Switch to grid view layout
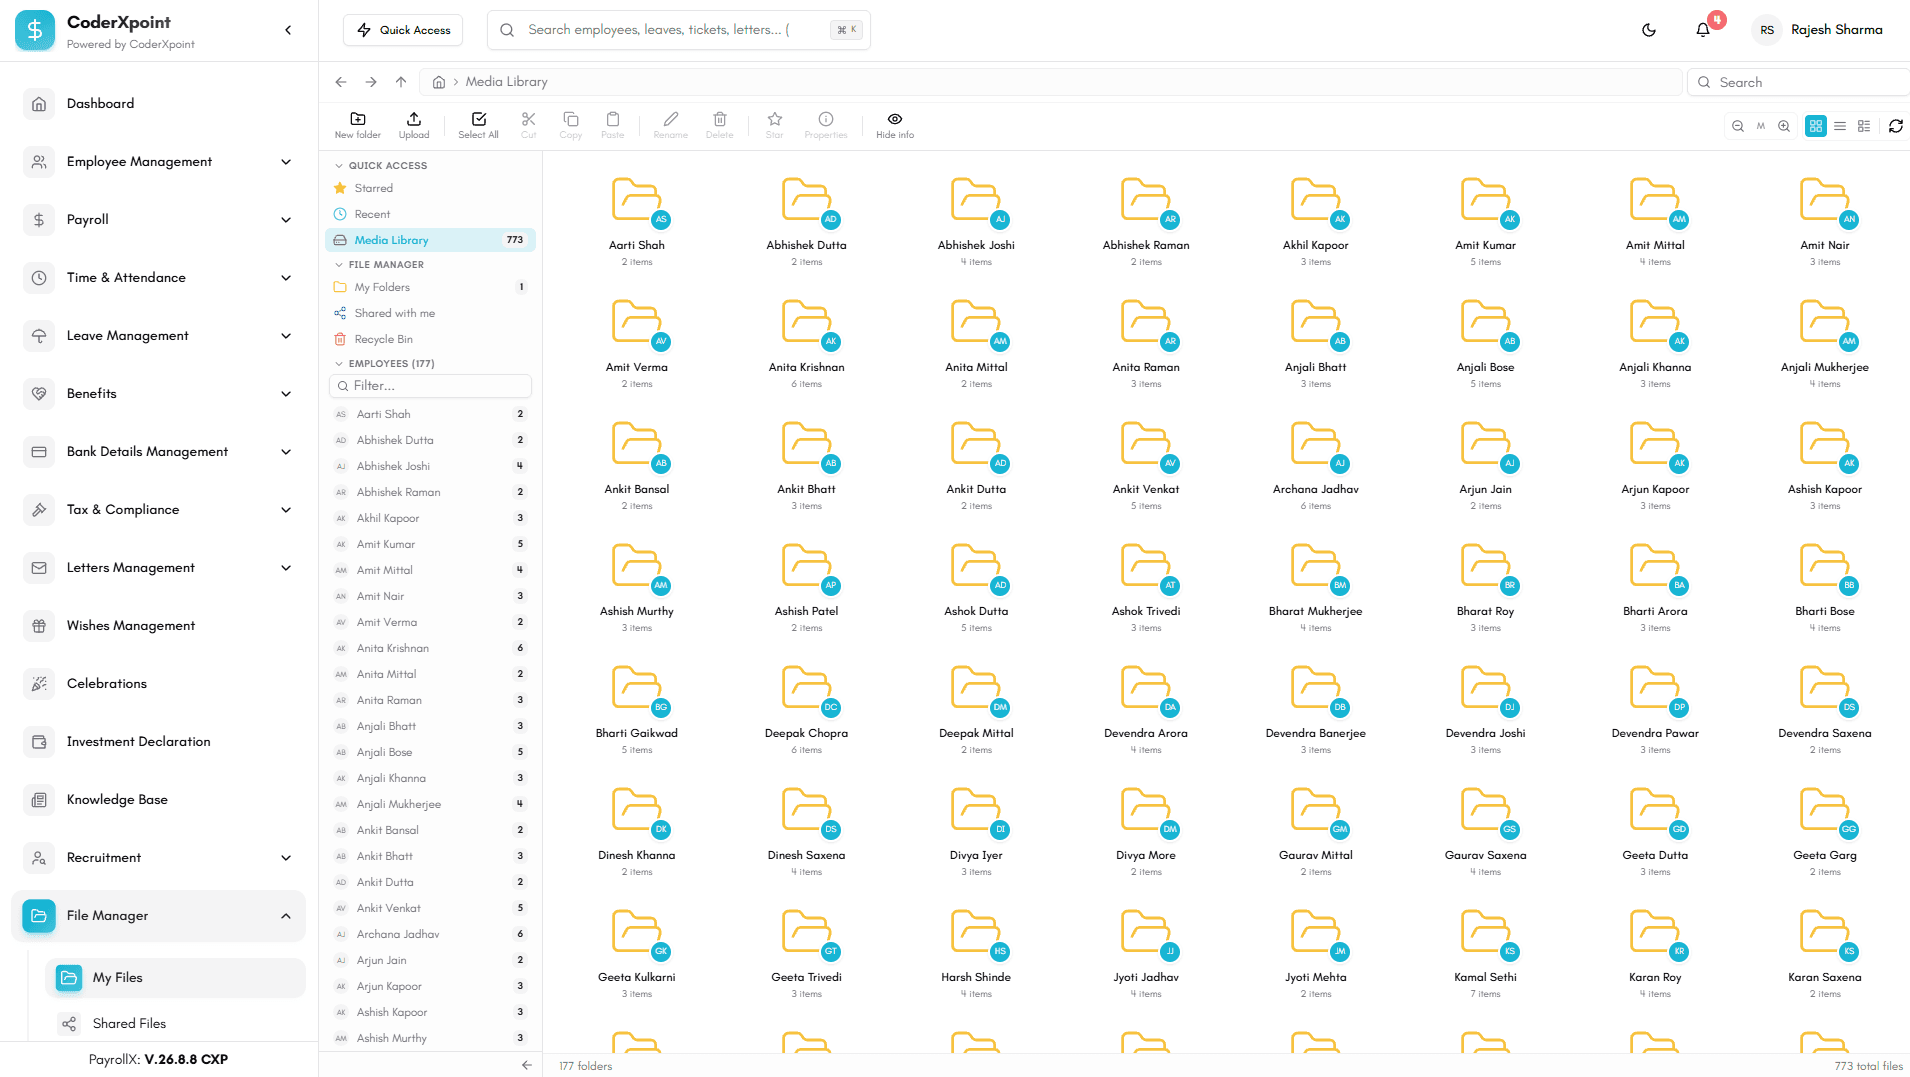The image size is (1910, 1077). [1816, 126]
